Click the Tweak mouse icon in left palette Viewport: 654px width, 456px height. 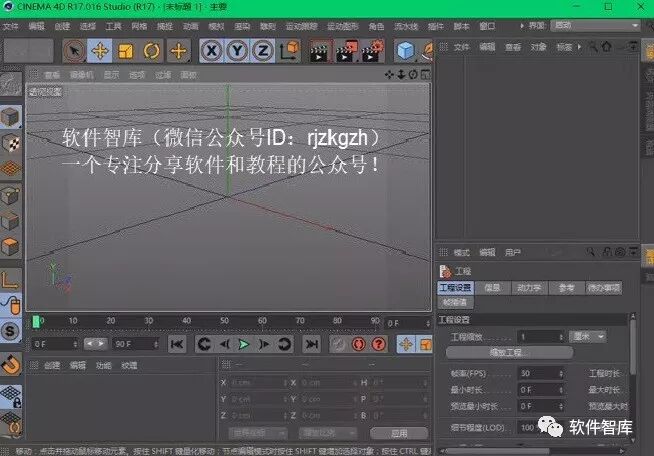pos(12,305)
